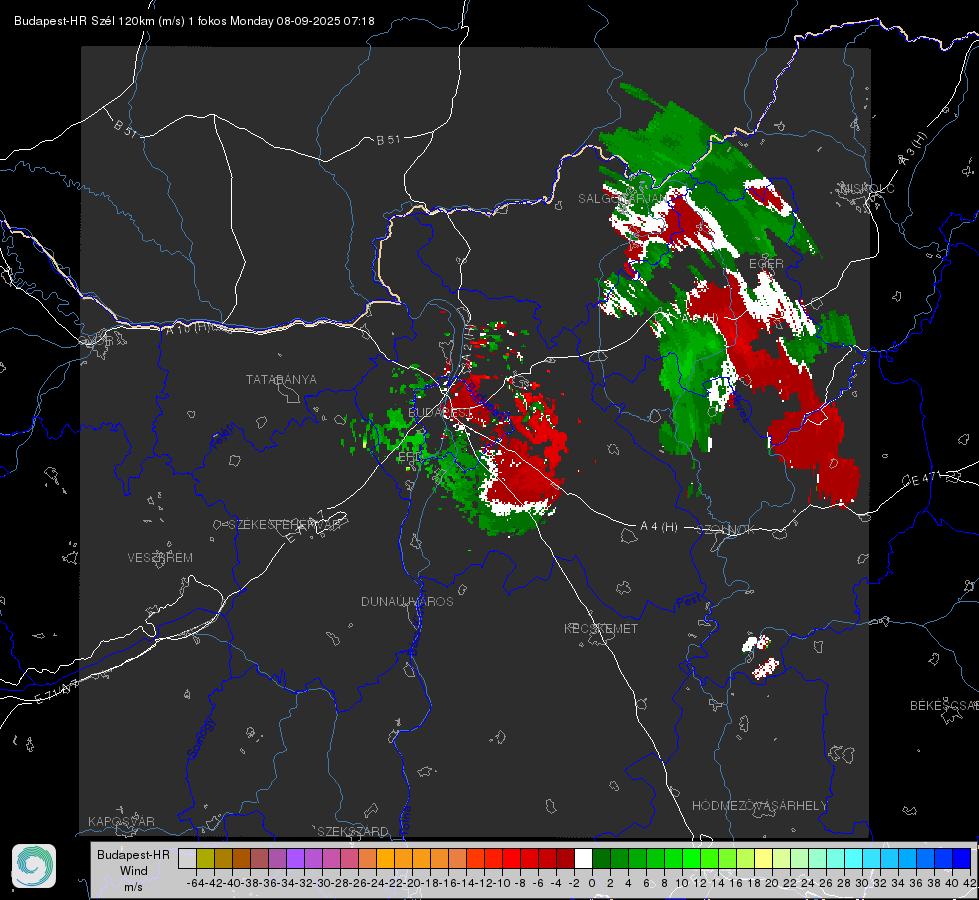Click the spiral weather service logo
This screenshot has width=979, height=900.
(34, 866)
